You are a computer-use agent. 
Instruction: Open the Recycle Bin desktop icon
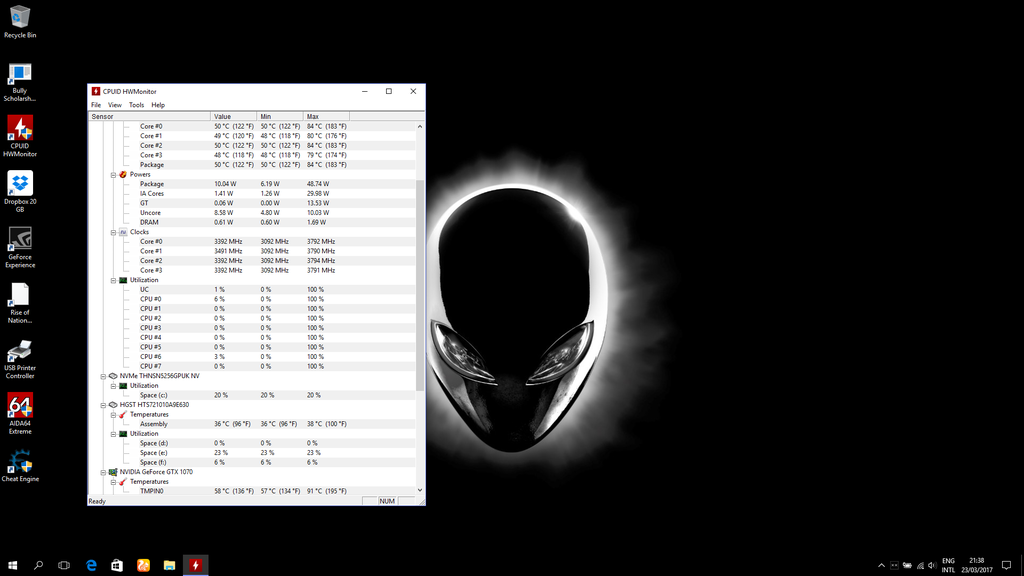coord(20,22)
